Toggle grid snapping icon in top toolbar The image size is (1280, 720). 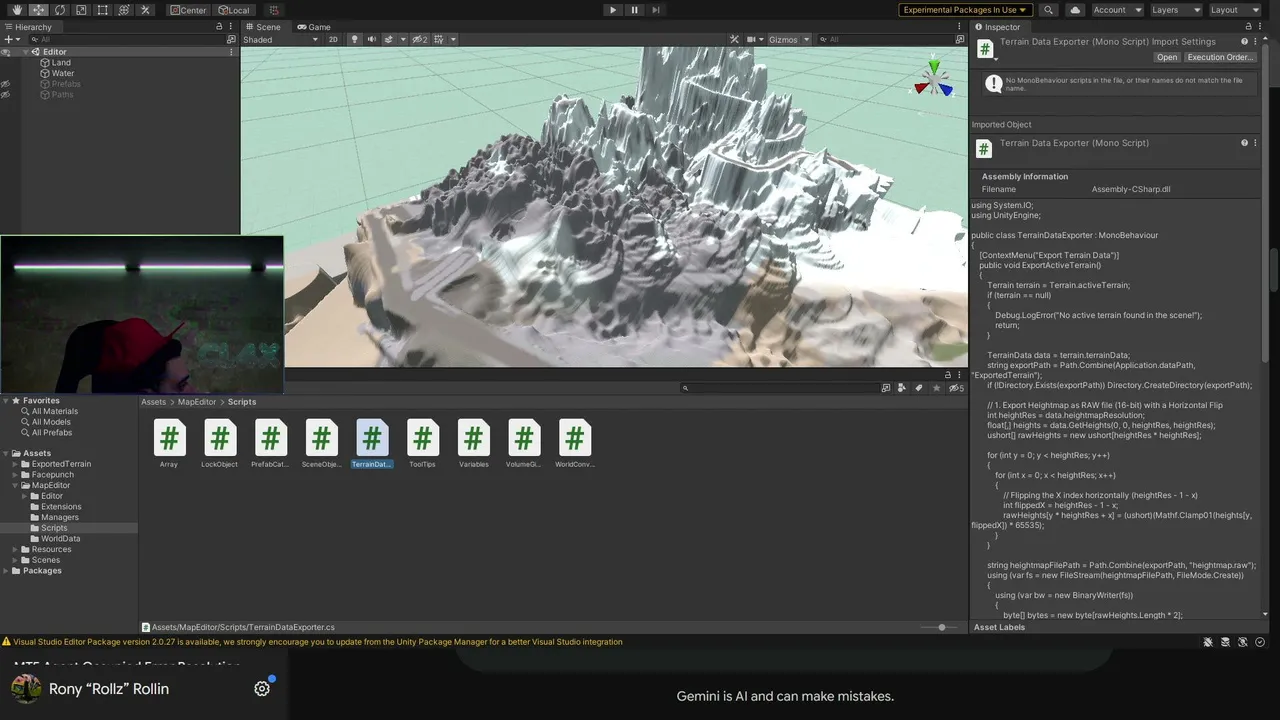[274, 10]
